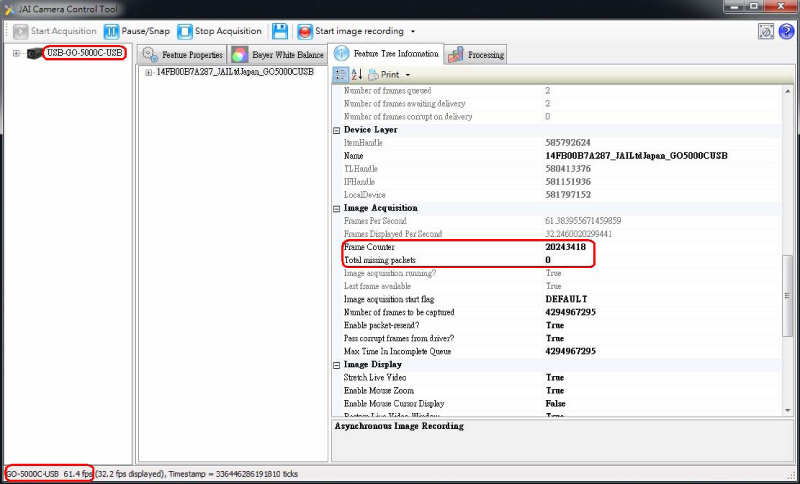Click the property grid scroll up arrow

coord(787,91)
